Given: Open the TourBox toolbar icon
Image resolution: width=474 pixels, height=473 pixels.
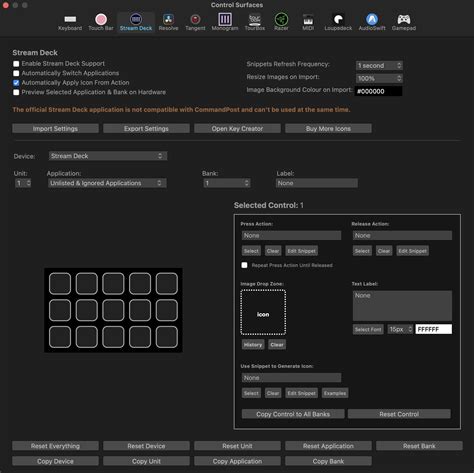Looking at the screenshot, I should click(255, 22).
